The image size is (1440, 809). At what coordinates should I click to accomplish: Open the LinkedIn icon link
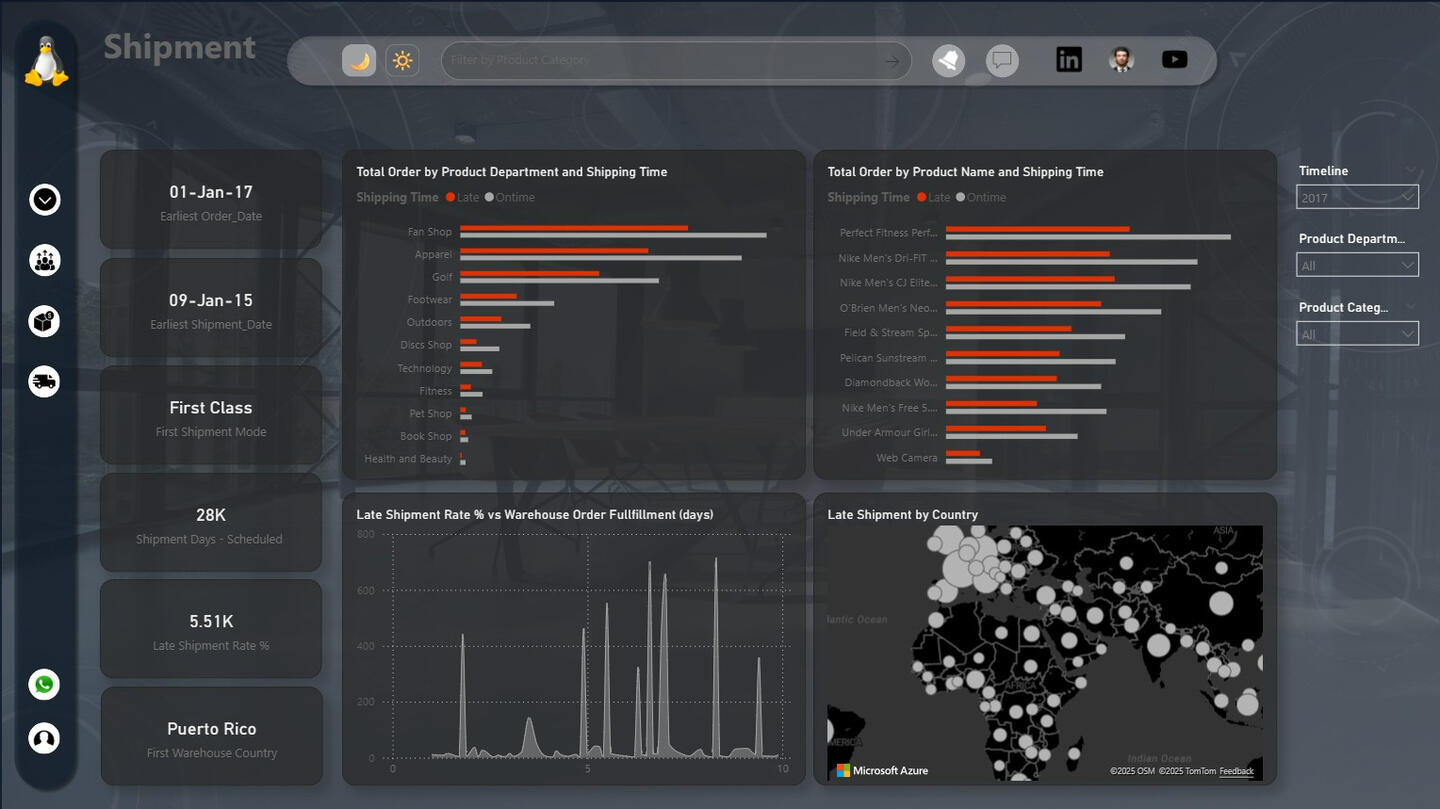[x=1068, y=60]
